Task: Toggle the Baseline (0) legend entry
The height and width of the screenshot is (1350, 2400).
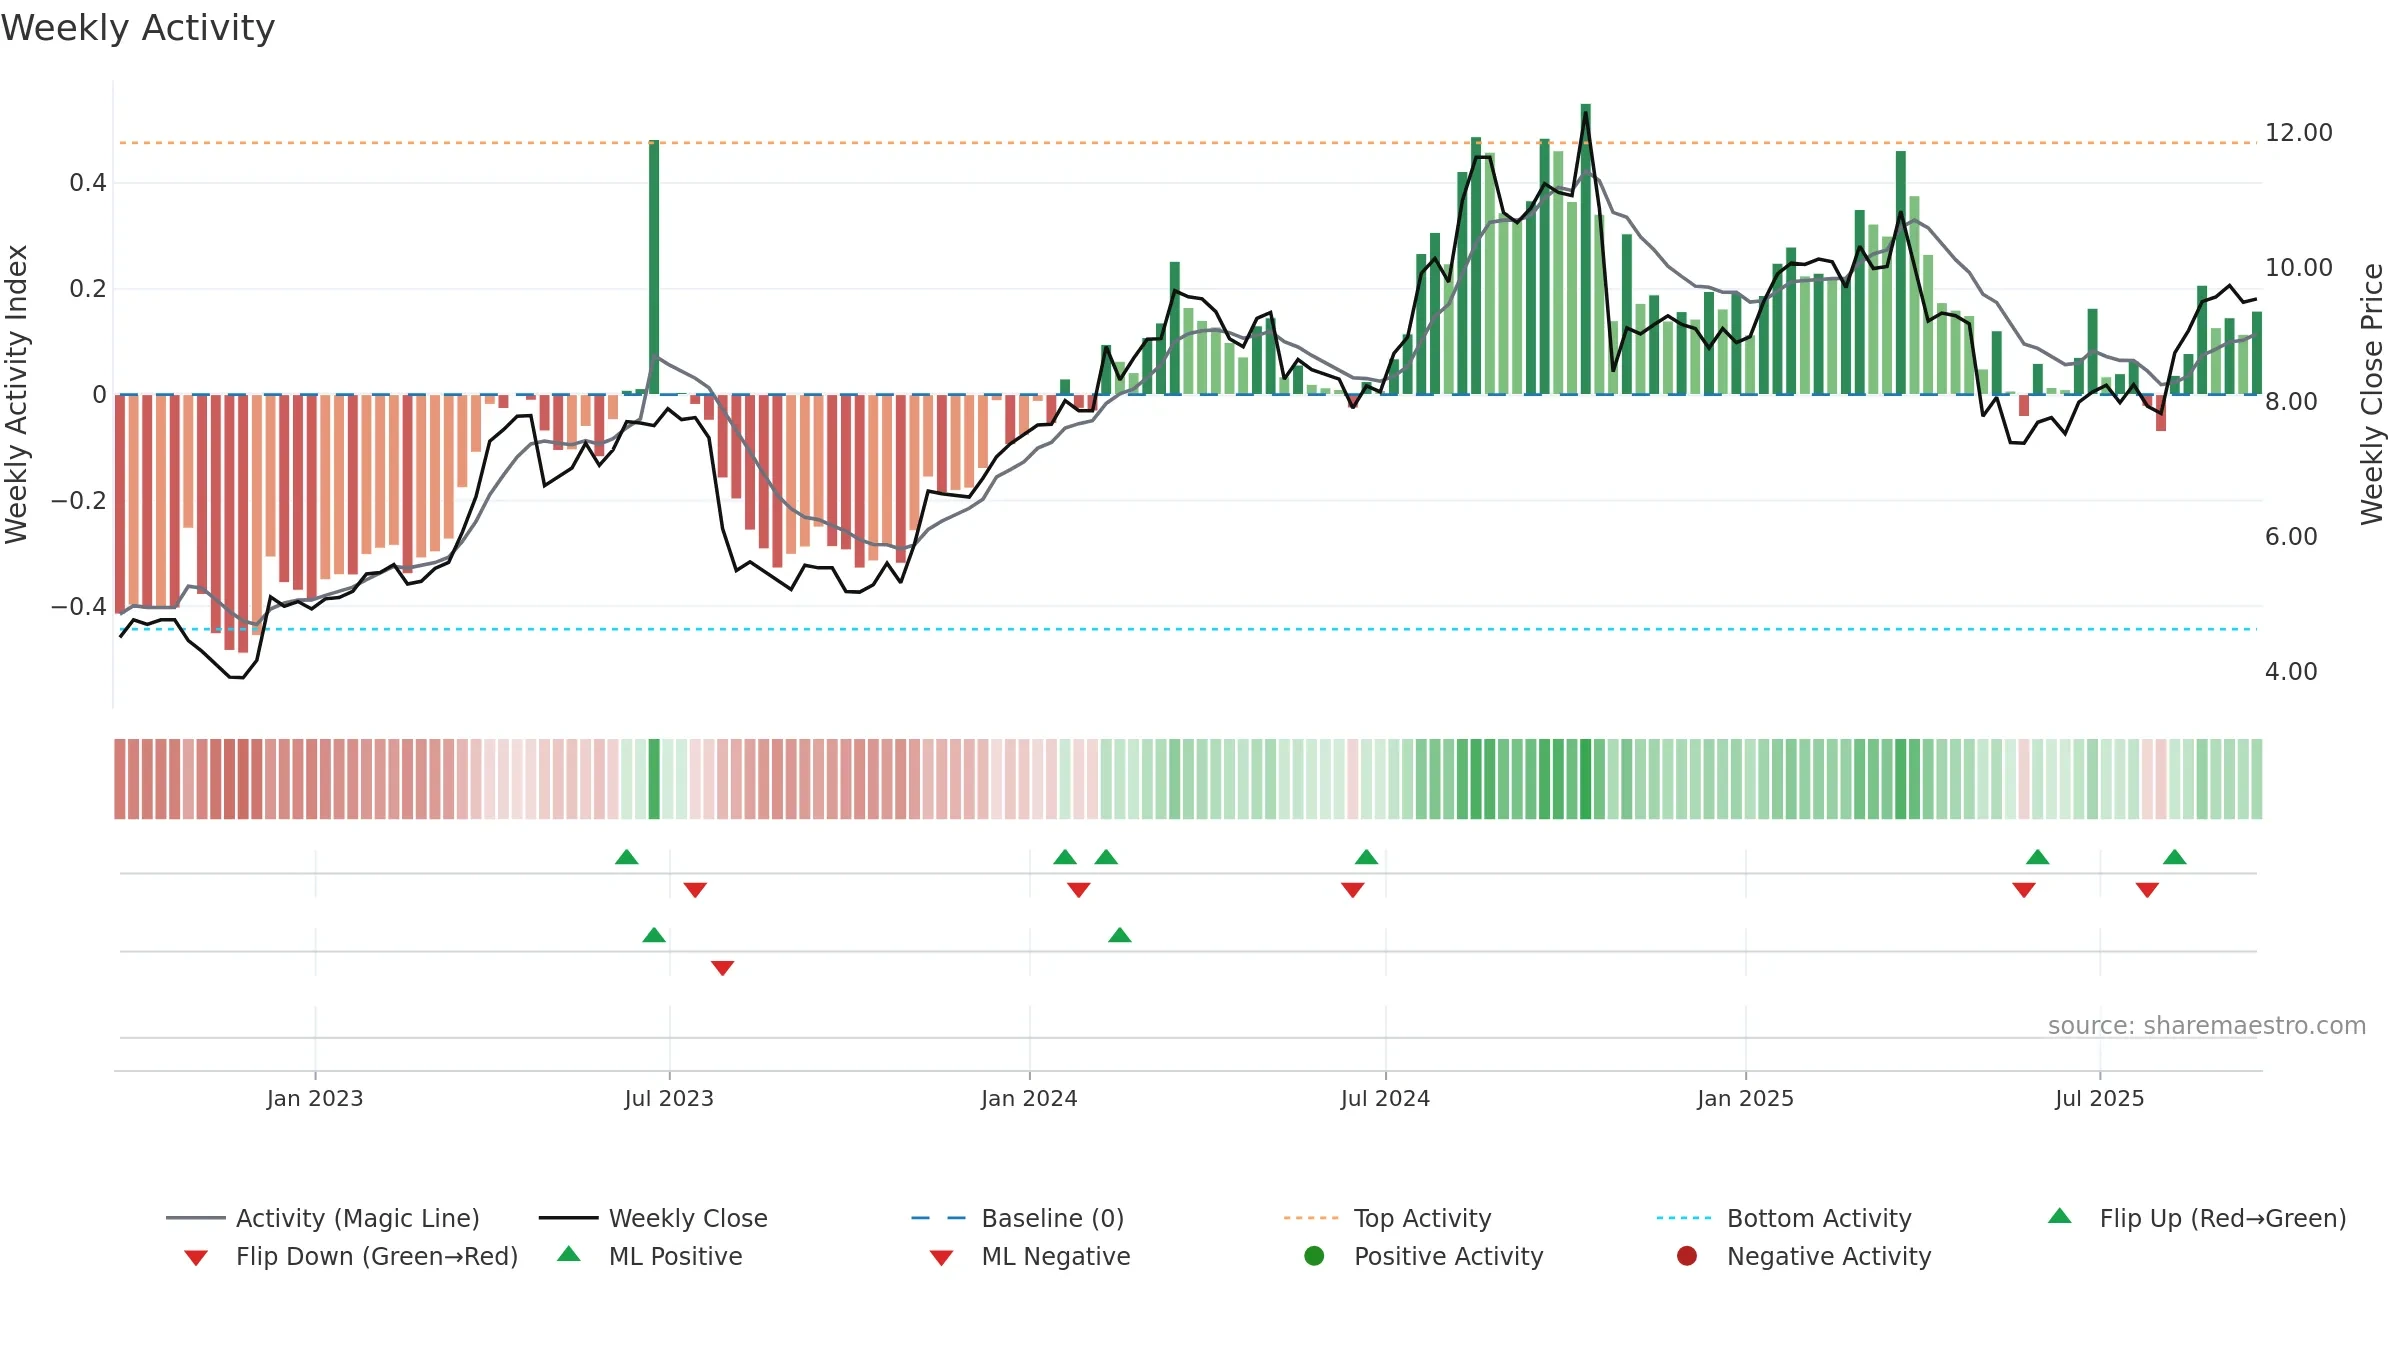Action: point(1018,1218)
